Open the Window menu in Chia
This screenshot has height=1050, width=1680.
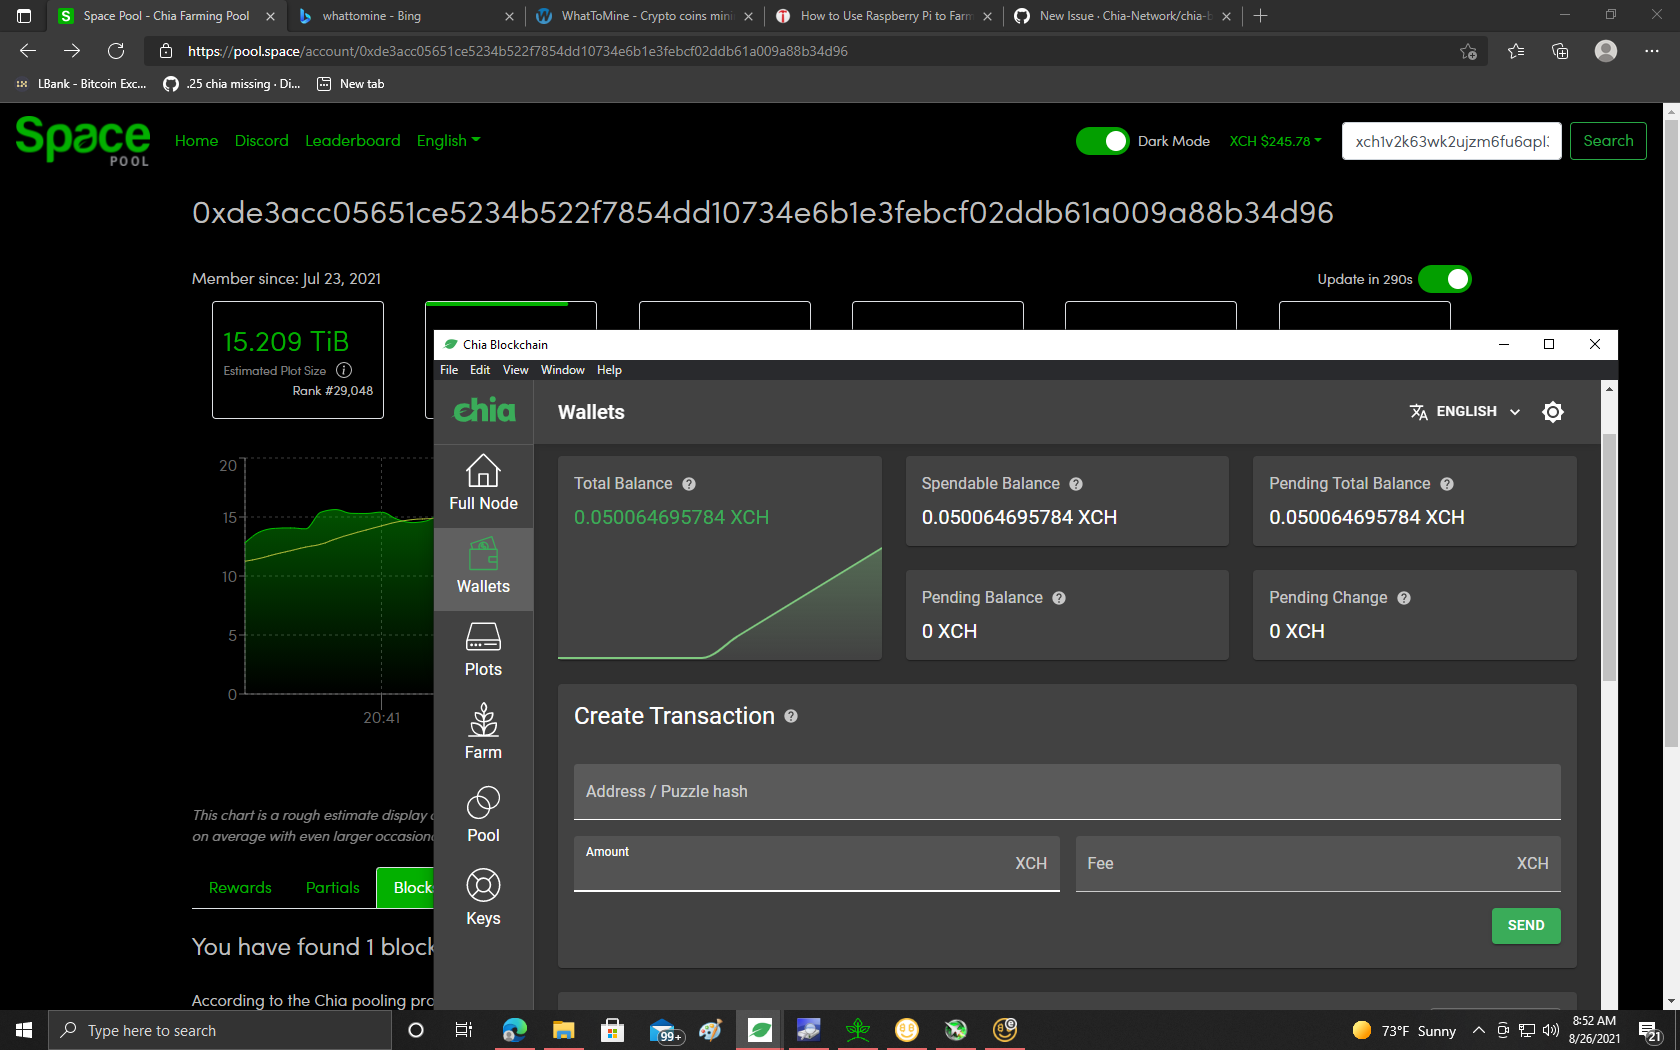[563, 370]
